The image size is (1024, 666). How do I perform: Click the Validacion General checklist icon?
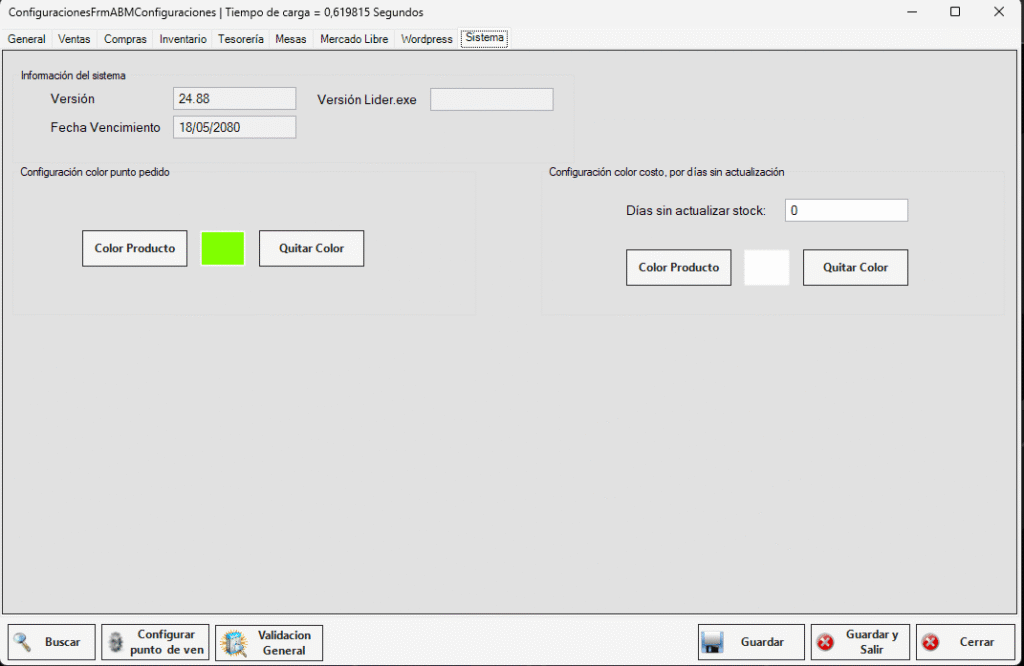pos(234,642)
